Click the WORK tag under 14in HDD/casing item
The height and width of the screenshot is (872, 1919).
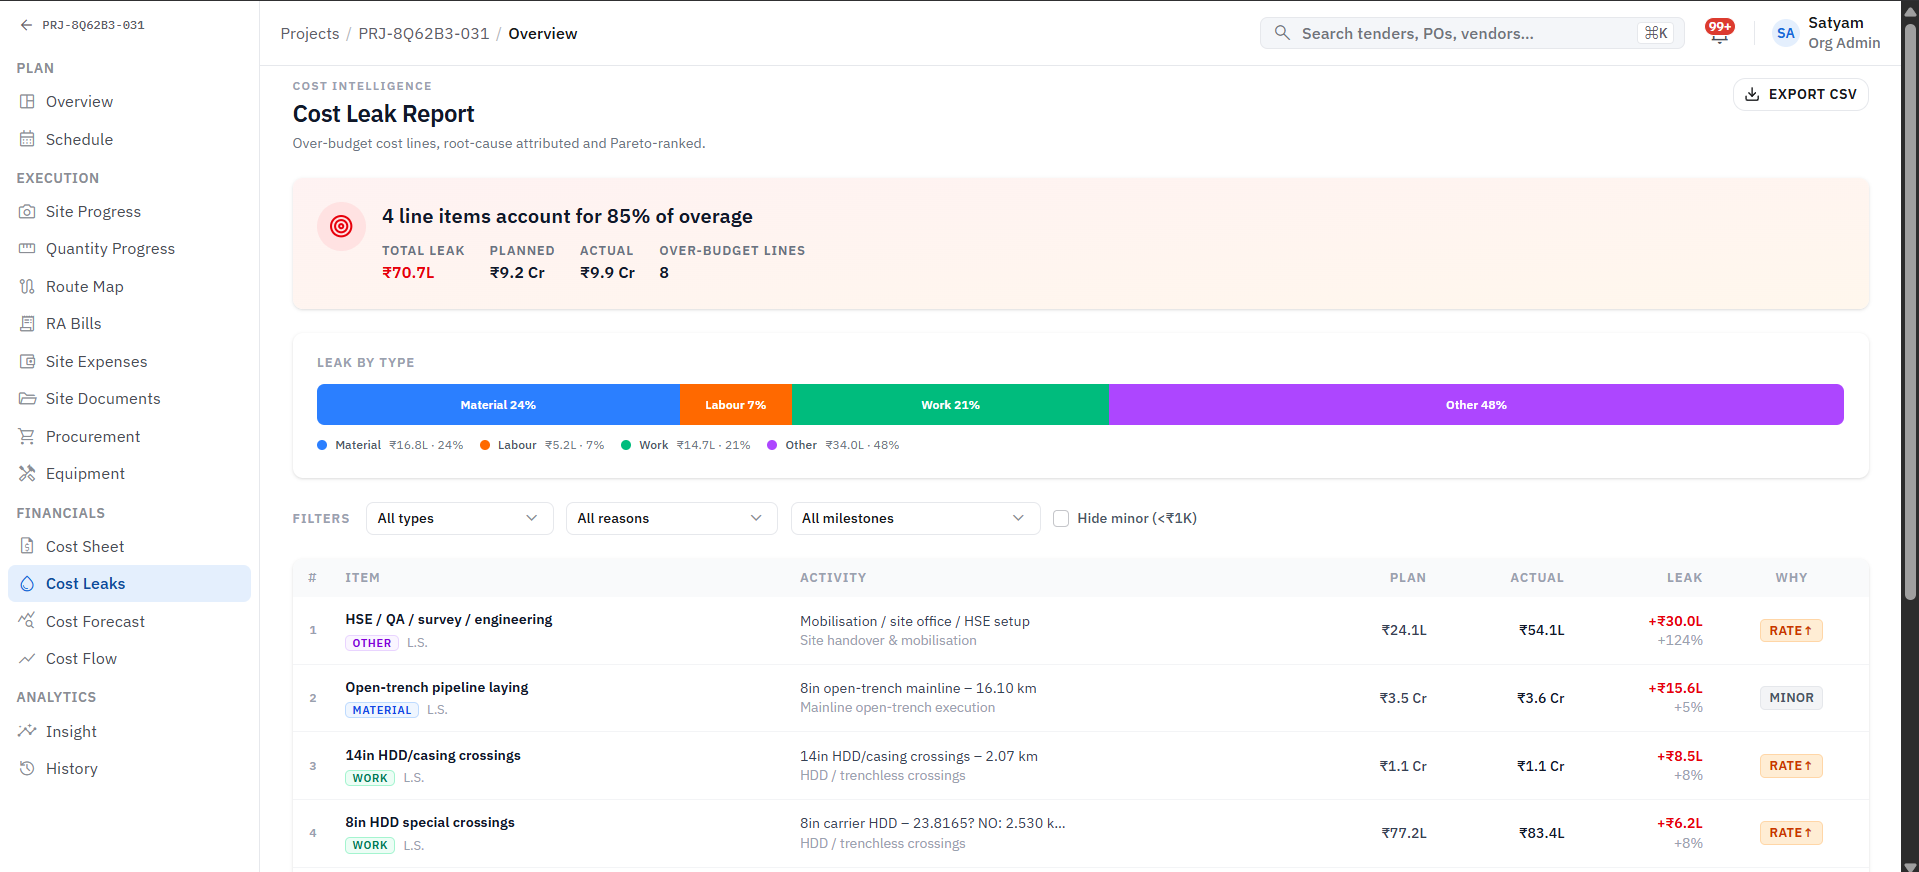(x=370, y=778)
